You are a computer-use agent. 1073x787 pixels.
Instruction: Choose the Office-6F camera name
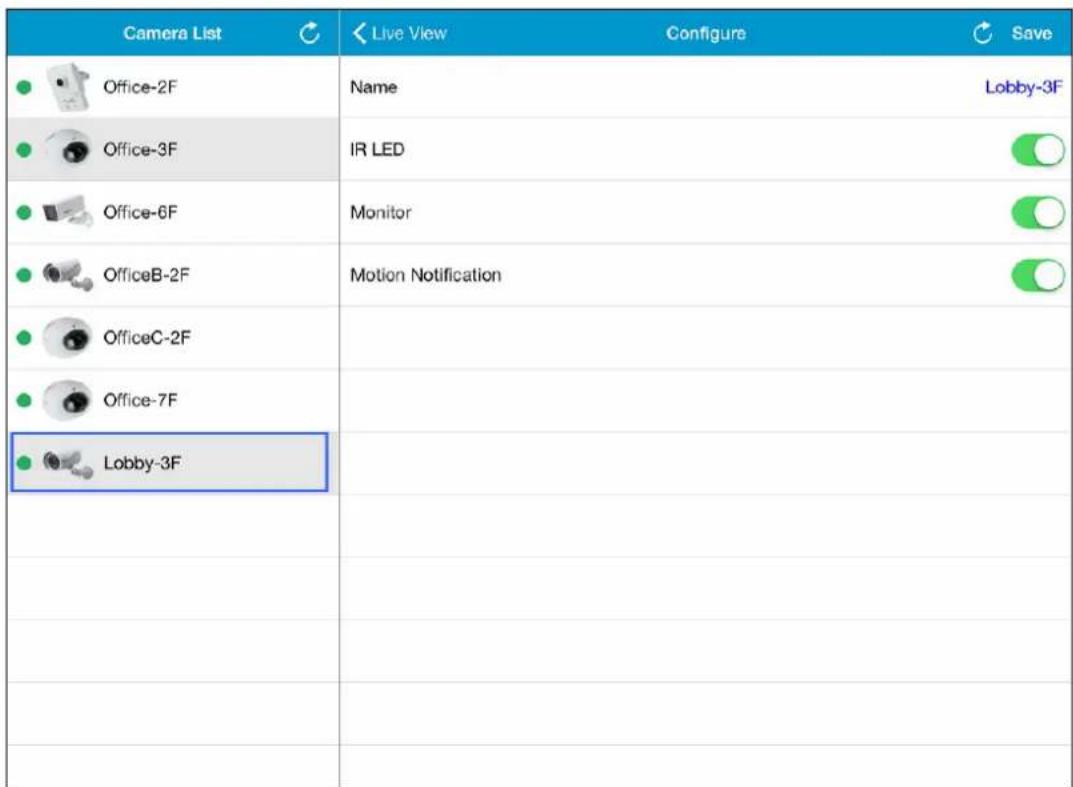pyautogui.click(x=140, y=212)
